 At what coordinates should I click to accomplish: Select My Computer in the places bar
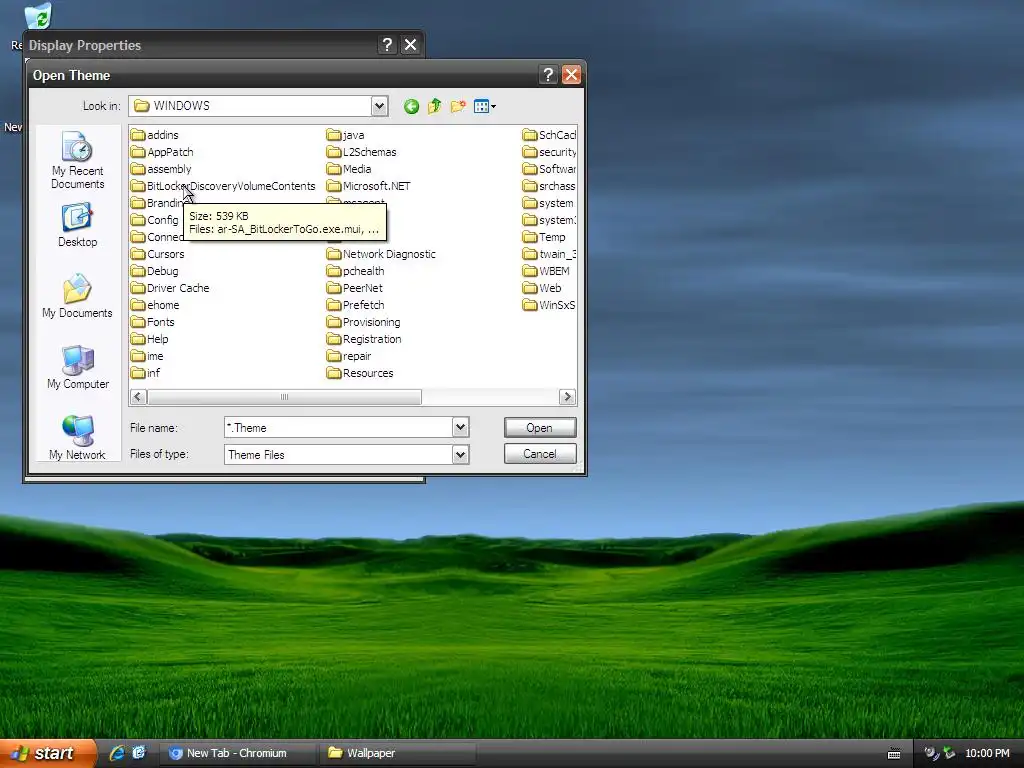[x=77, y=367]
